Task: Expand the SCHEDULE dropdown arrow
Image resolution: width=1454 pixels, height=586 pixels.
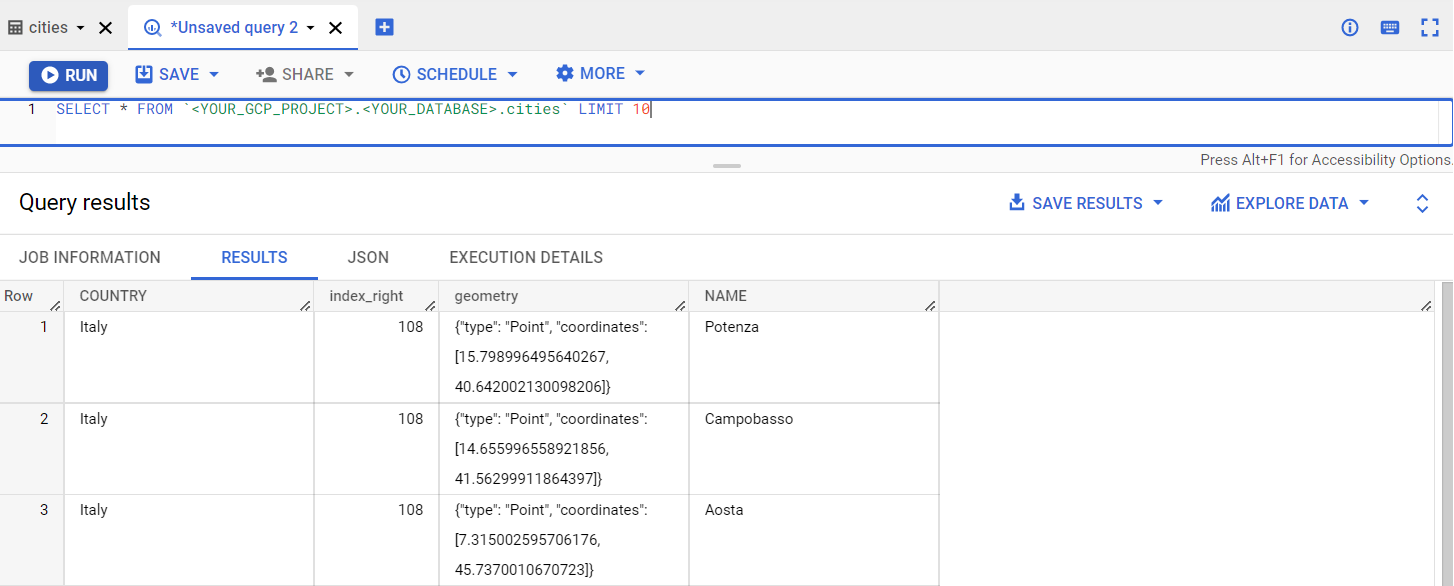Action: [x=512, y=75]
